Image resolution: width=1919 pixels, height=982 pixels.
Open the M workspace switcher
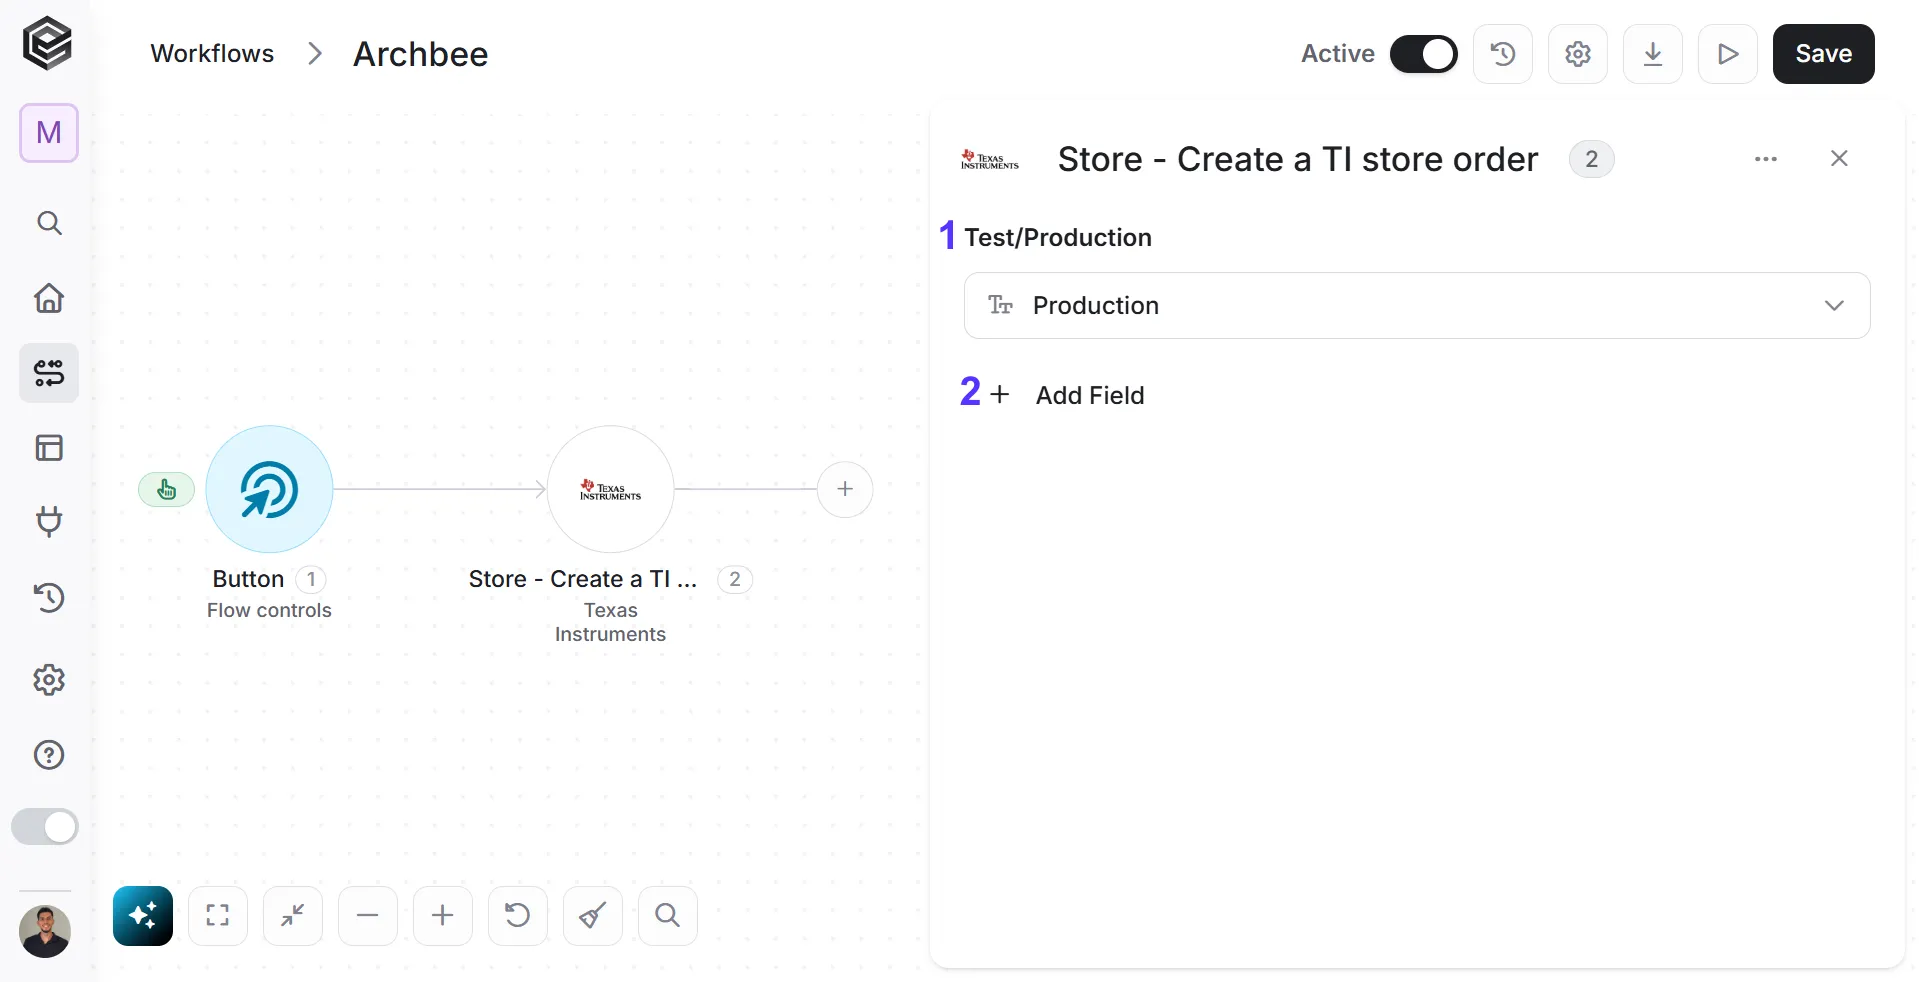click(49, 133)
